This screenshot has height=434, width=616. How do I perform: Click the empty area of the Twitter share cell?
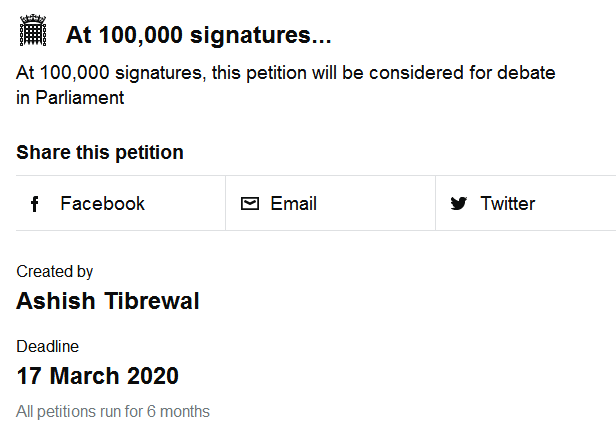coord(576,203)
